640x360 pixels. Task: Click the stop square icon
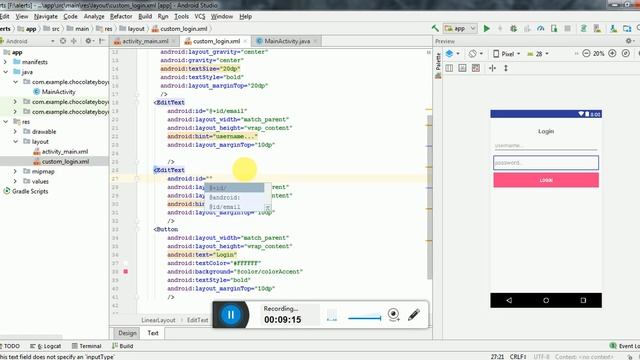coord(567,29)
